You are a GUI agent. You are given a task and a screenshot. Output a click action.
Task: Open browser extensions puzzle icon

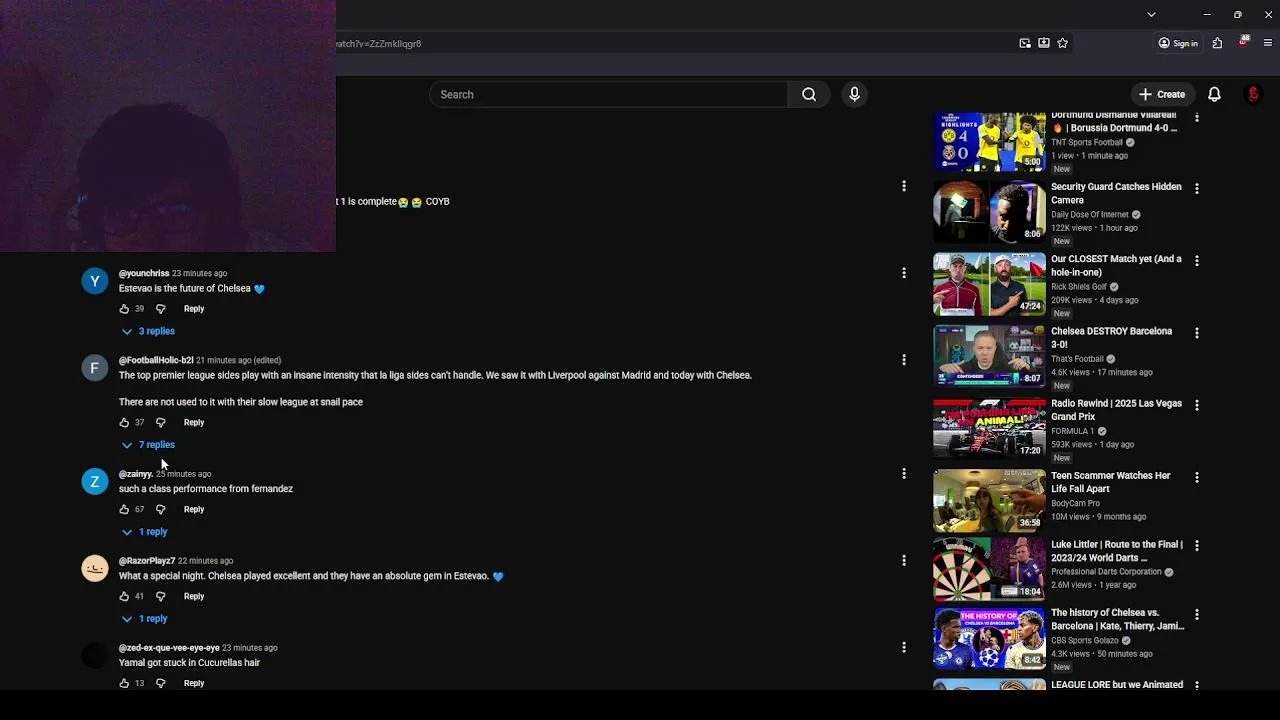(1217, 43)
